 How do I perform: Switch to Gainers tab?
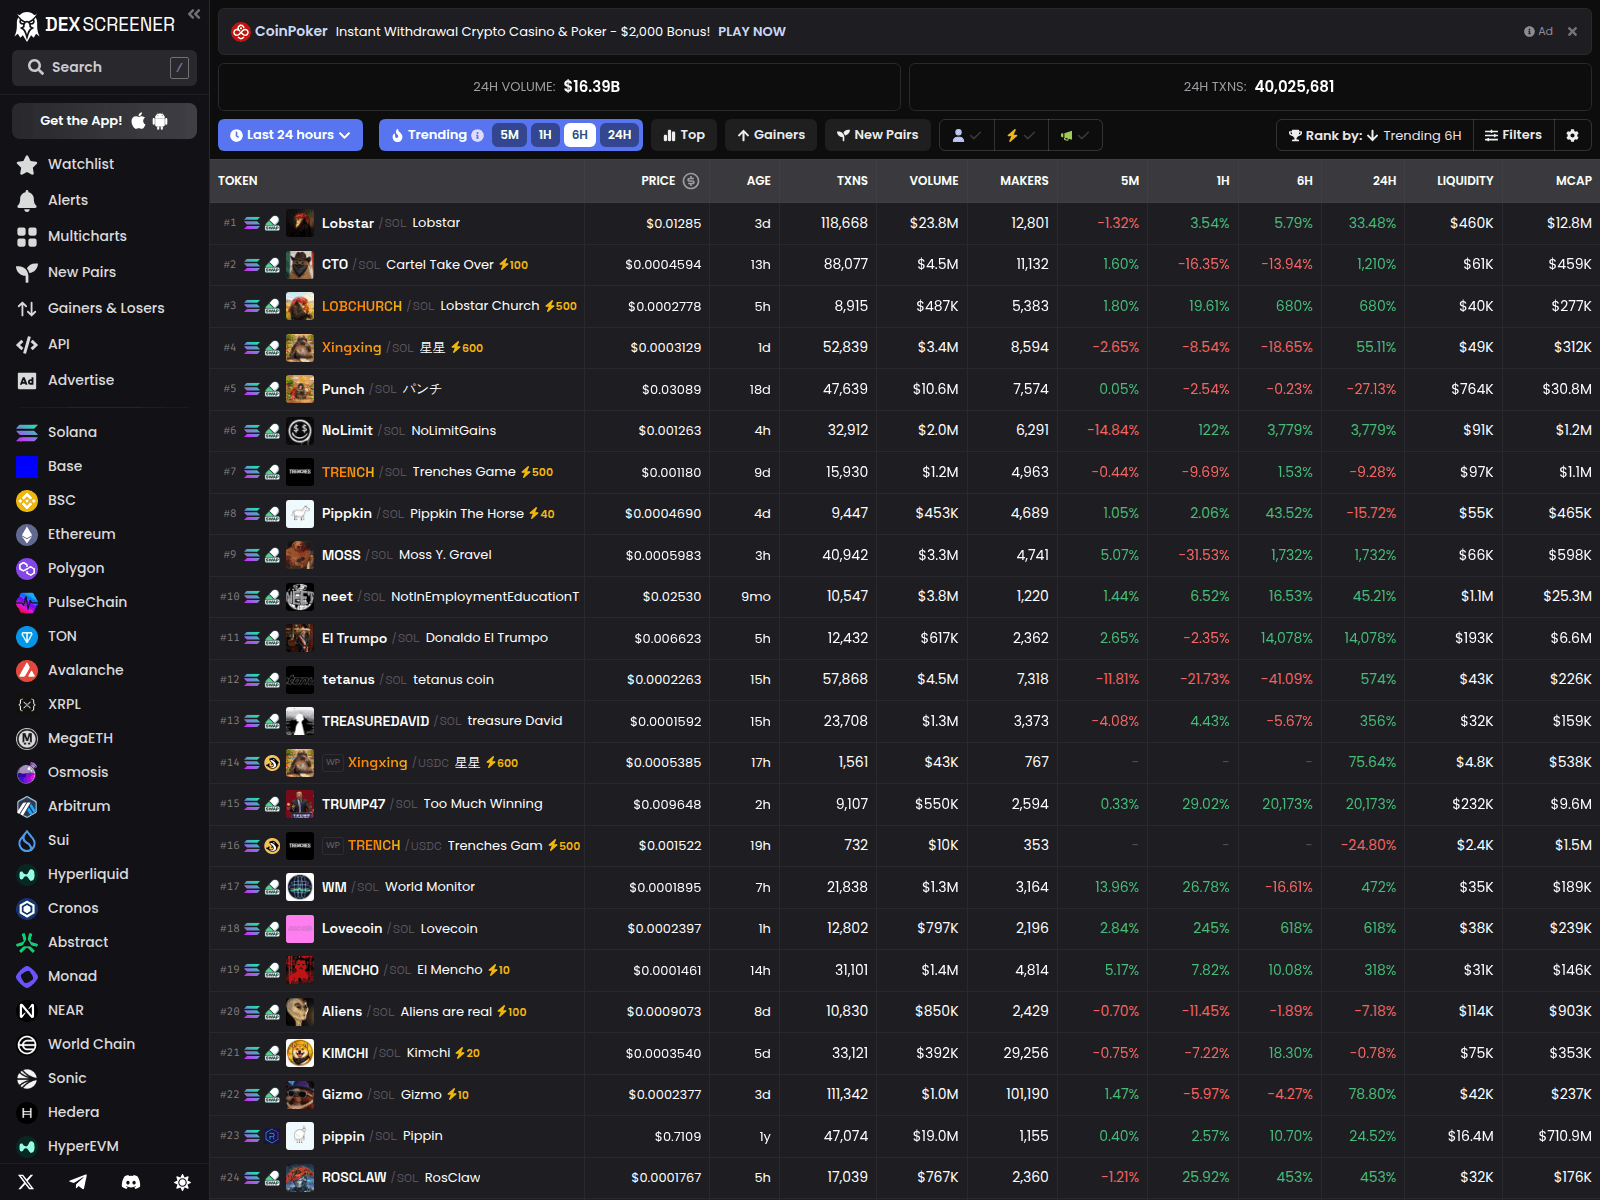coord(771,135)
